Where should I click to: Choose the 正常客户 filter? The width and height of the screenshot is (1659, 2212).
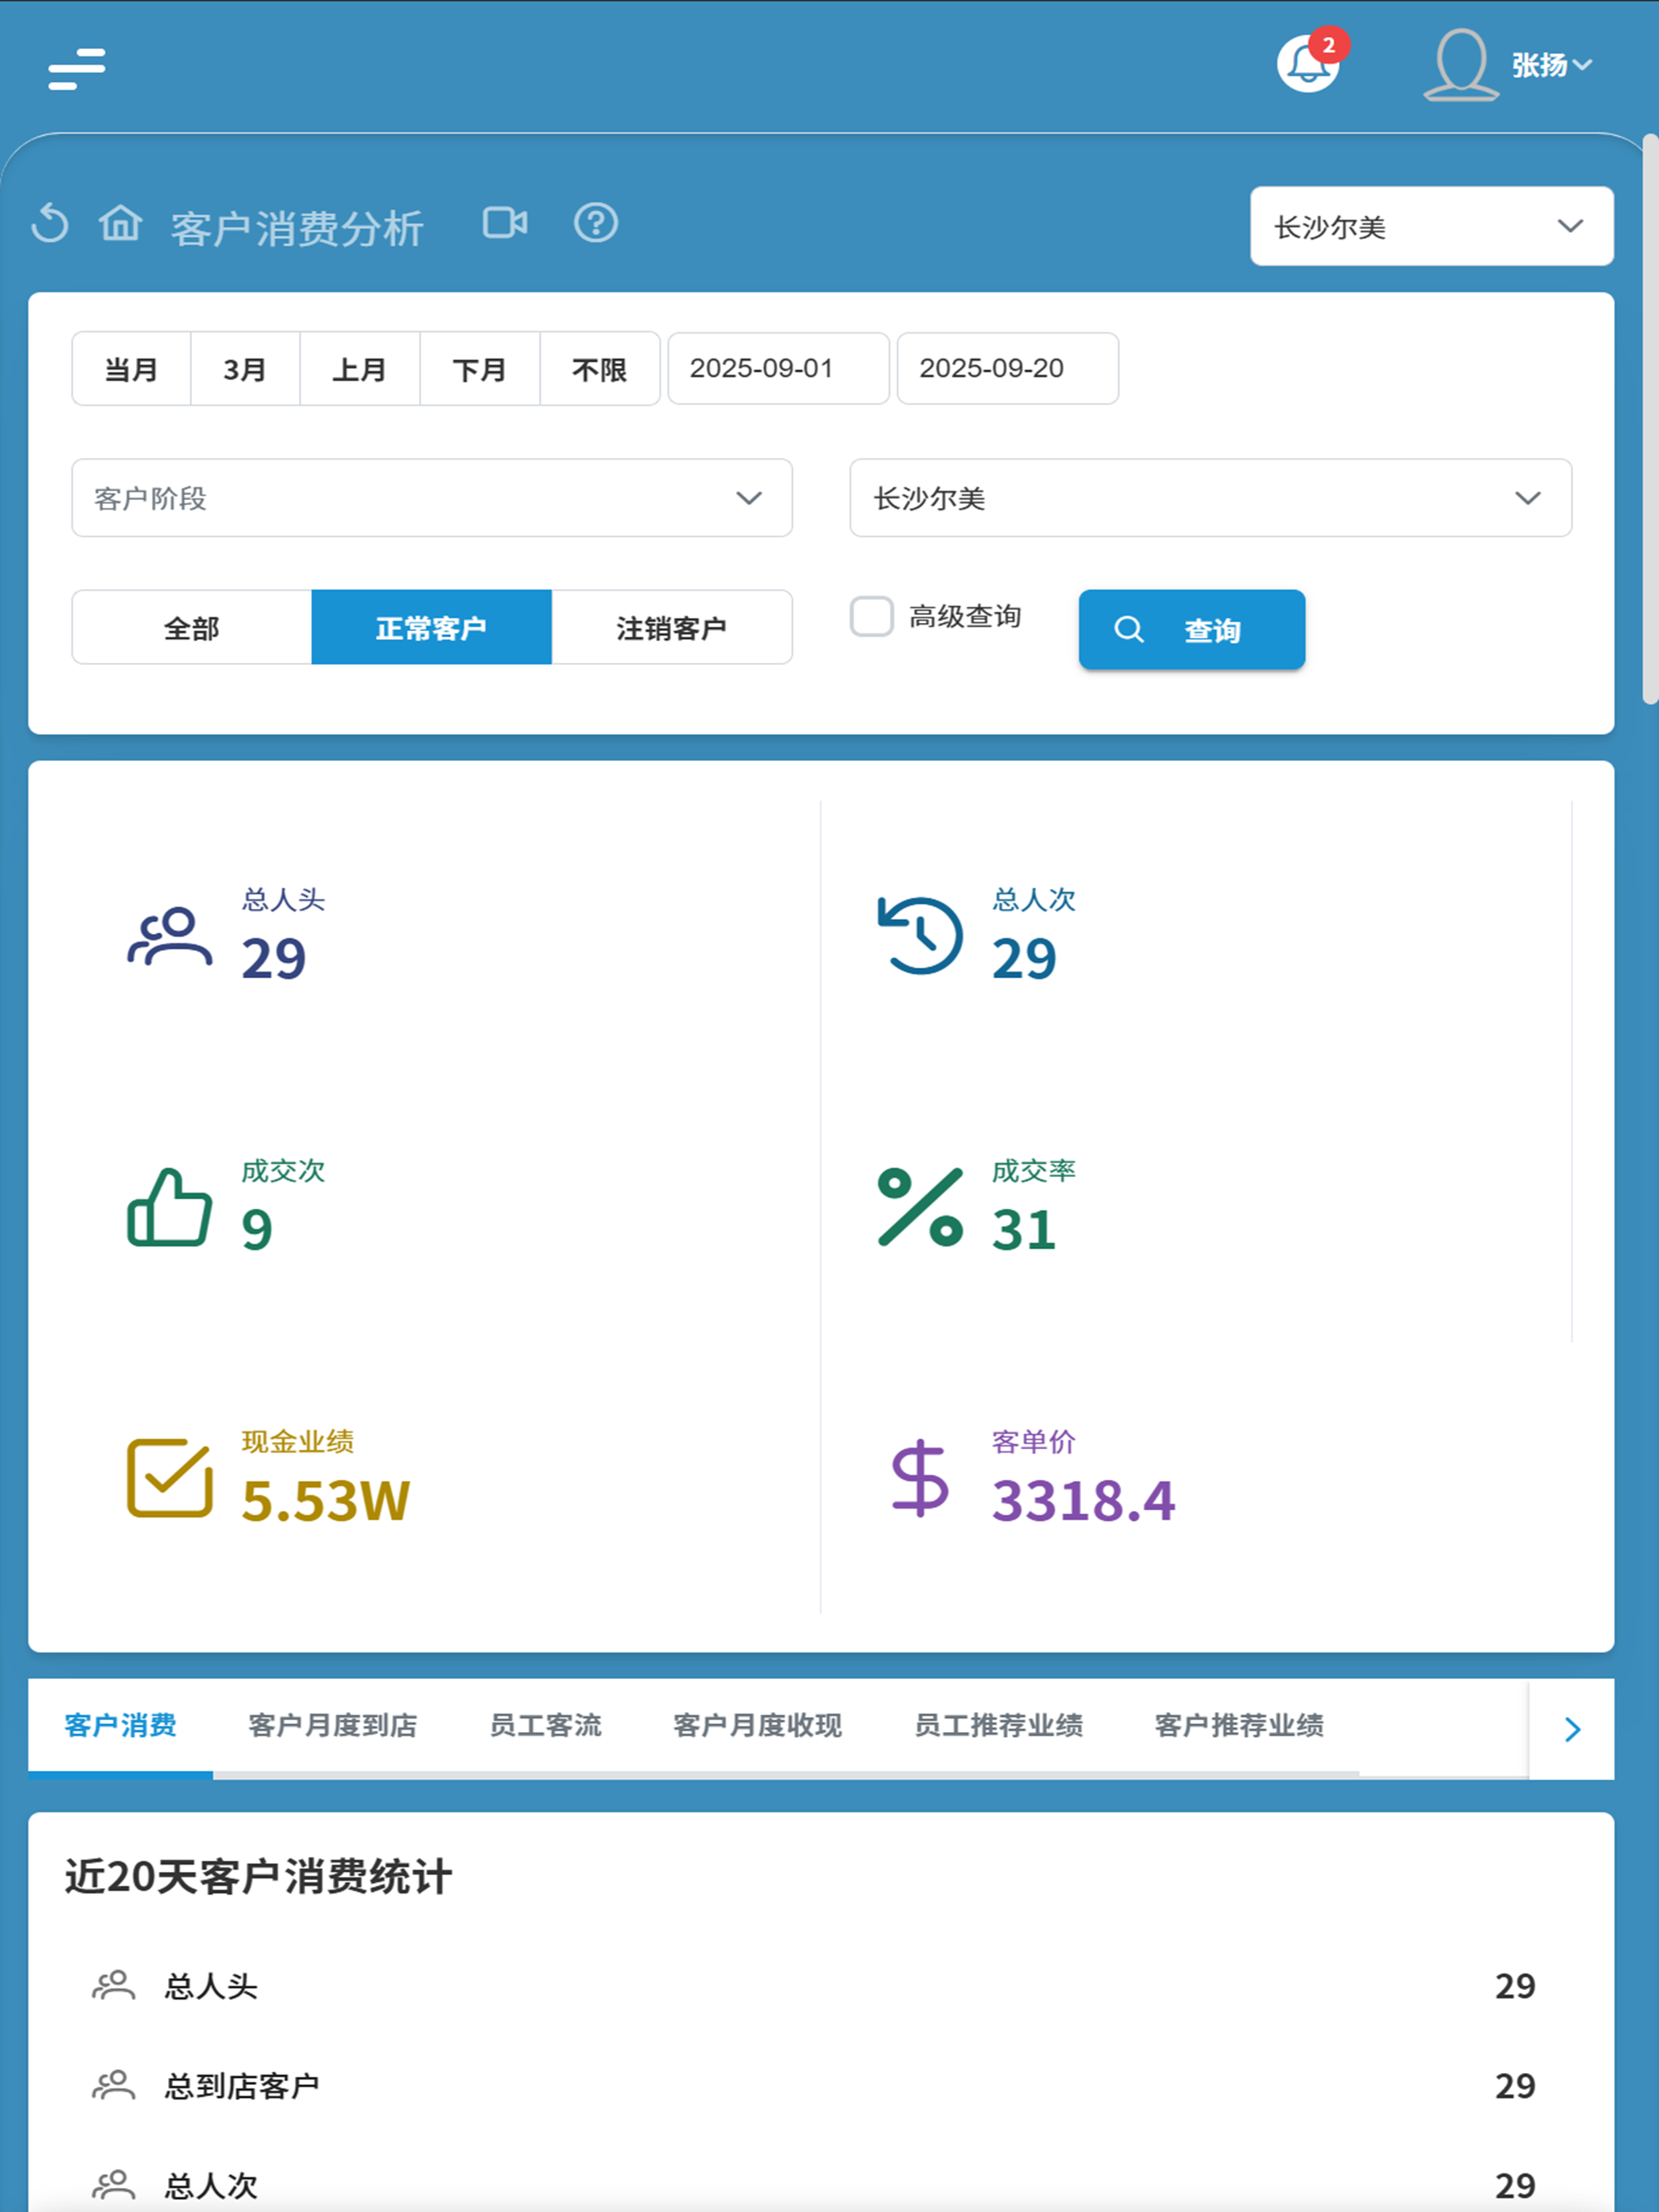432,627
